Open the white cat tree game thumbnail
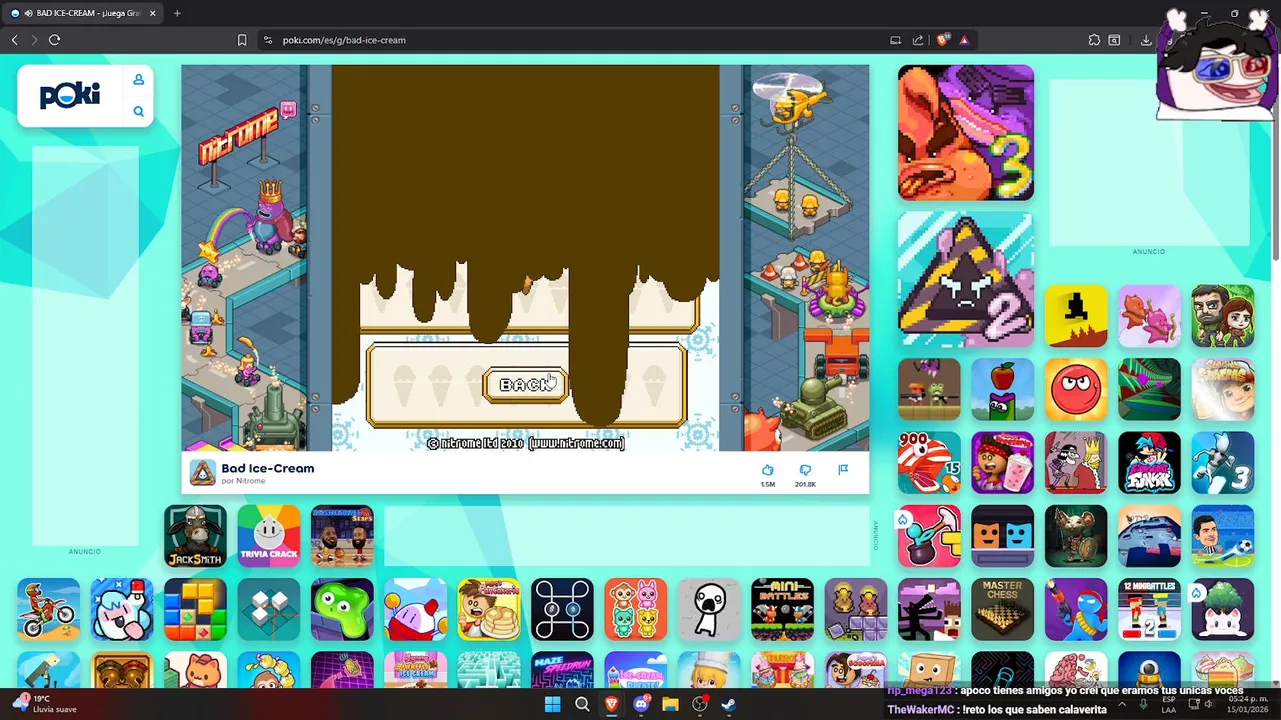1281x720 pixels. point(1222,609)
